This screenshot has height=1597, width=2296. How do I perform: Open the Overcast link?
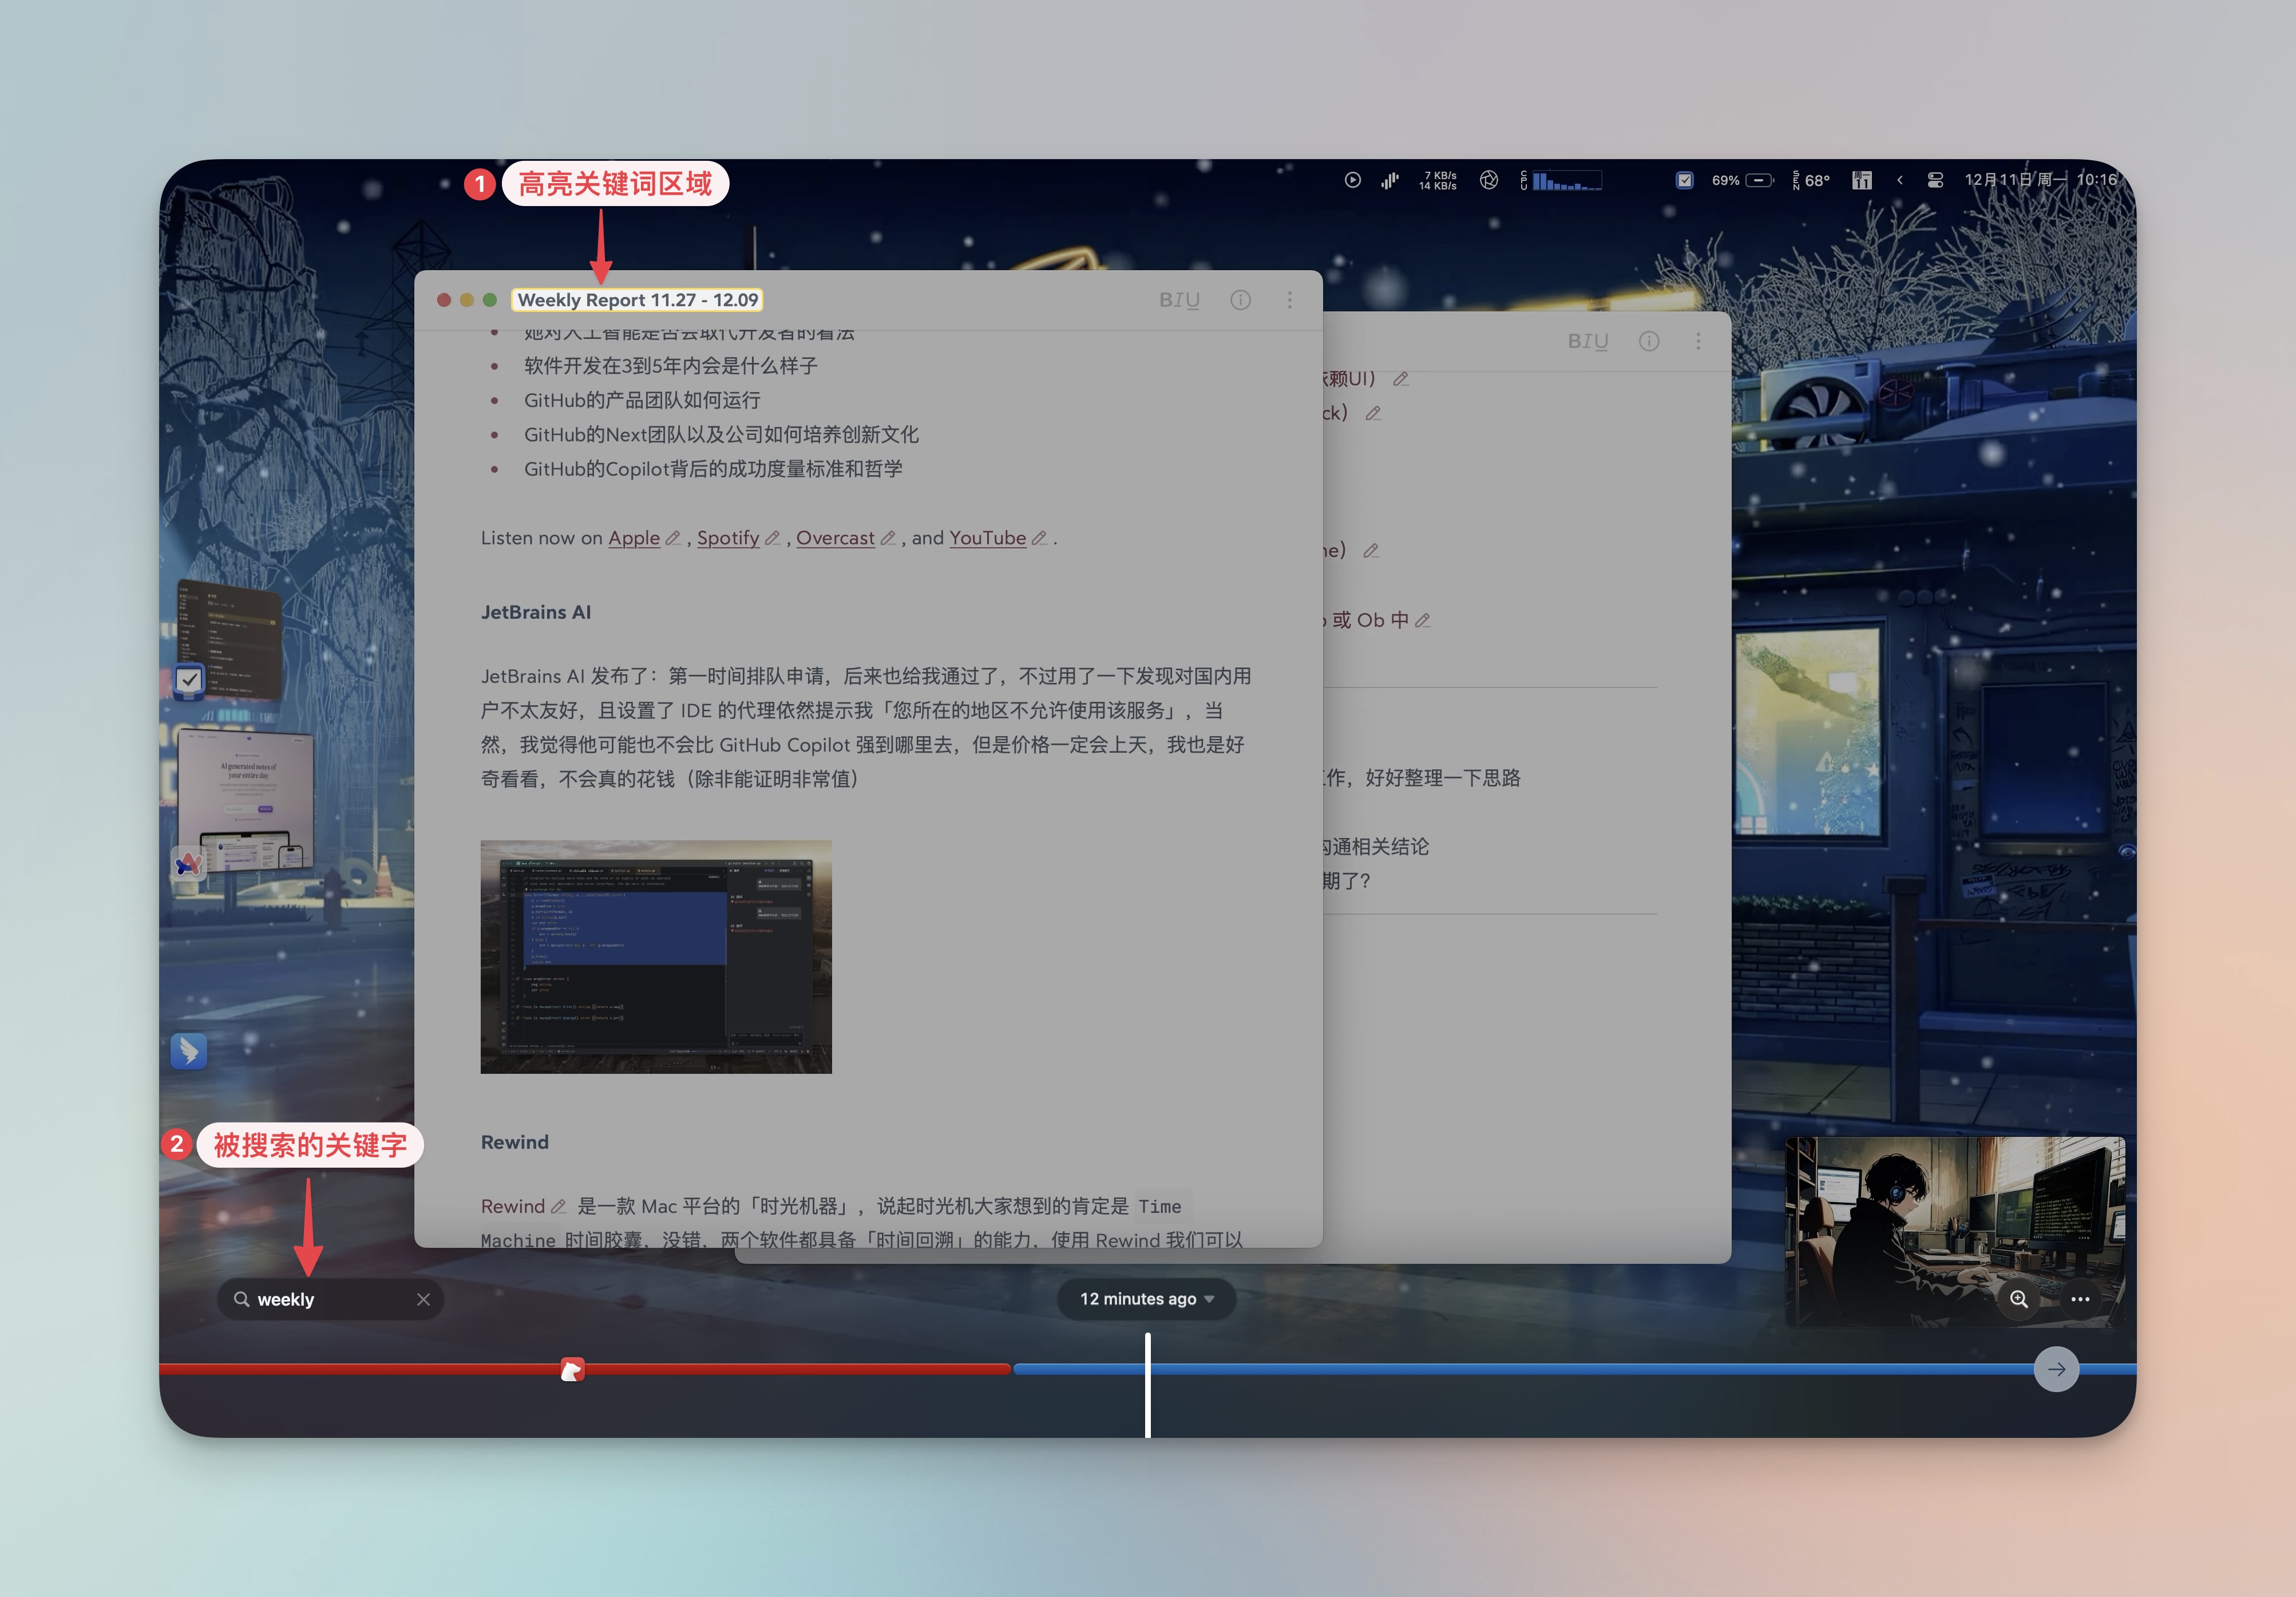[x=835, y=538]
